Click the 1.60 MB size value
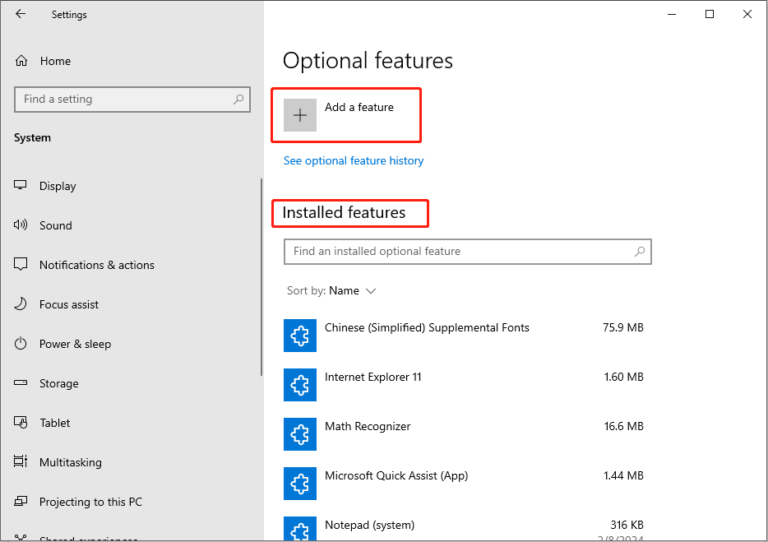The height and width of the screenshot is (542, 768). 624,377
